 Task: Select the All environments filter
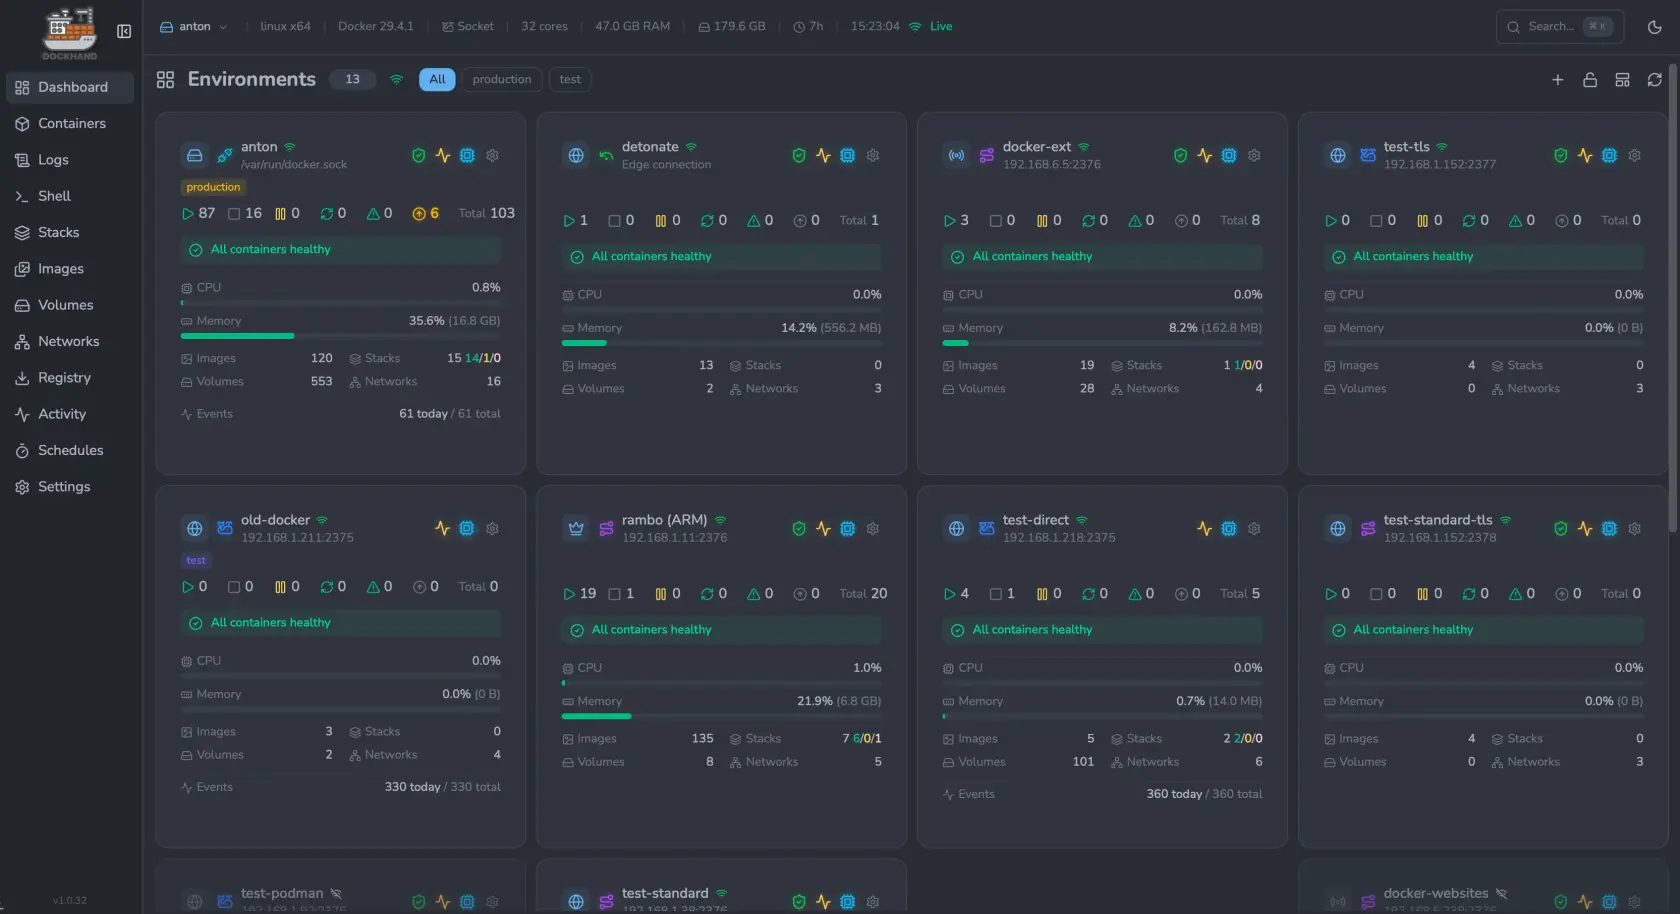coord(437,80)
